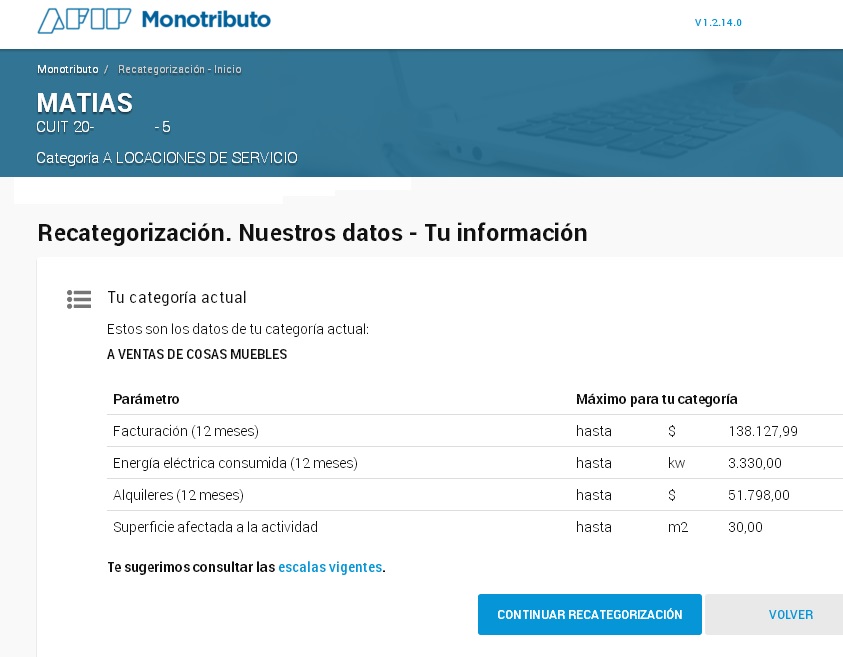Click Máximo para tu categoría column header

pyautogui.click(x=656, y=399)
